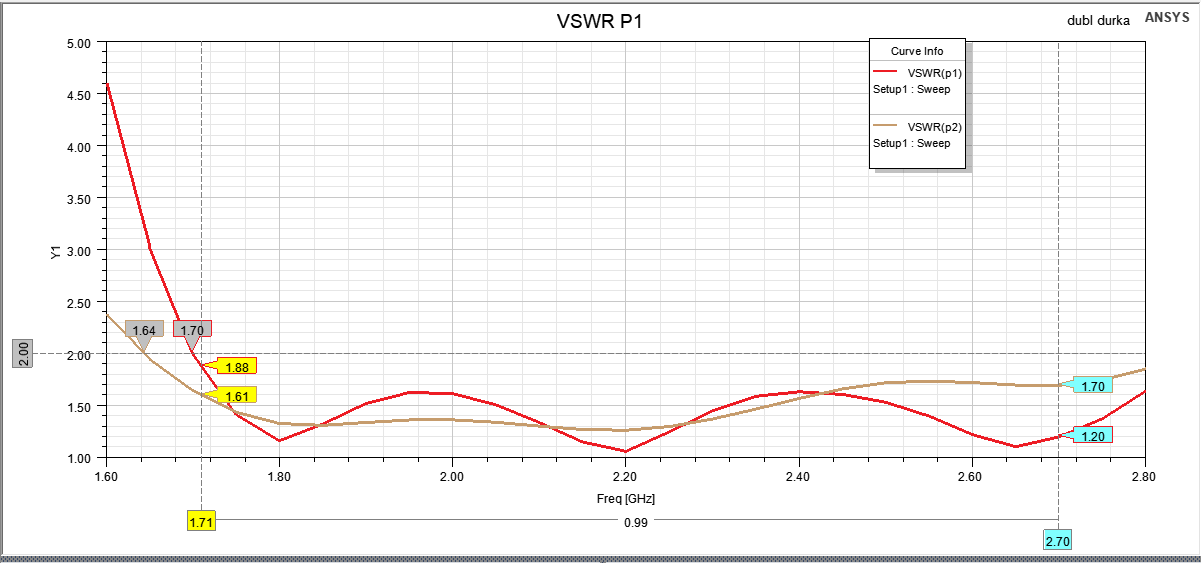Image resolution: width=1201 pixels, height=563 pixels.
Task: Select the Freq [GHz] axis label
Action: 625,498
